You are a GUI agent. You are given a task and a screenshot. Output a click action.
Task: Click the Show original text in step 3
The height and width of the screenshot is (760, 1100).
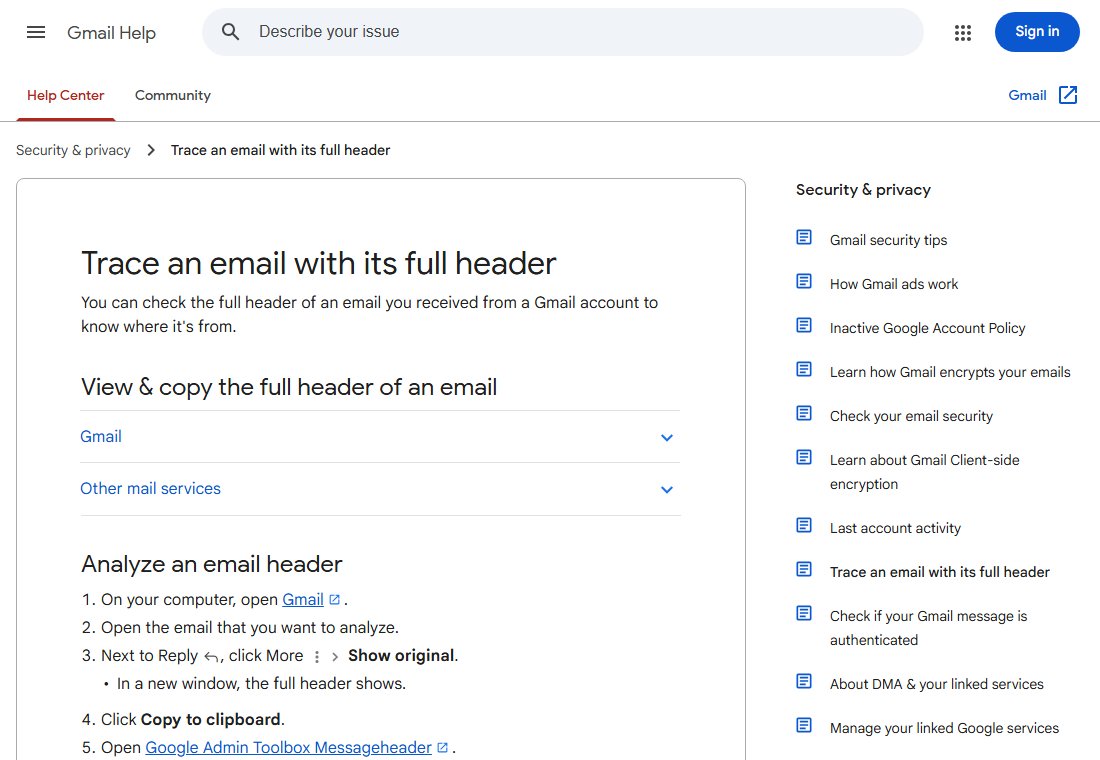pos(401,655)
